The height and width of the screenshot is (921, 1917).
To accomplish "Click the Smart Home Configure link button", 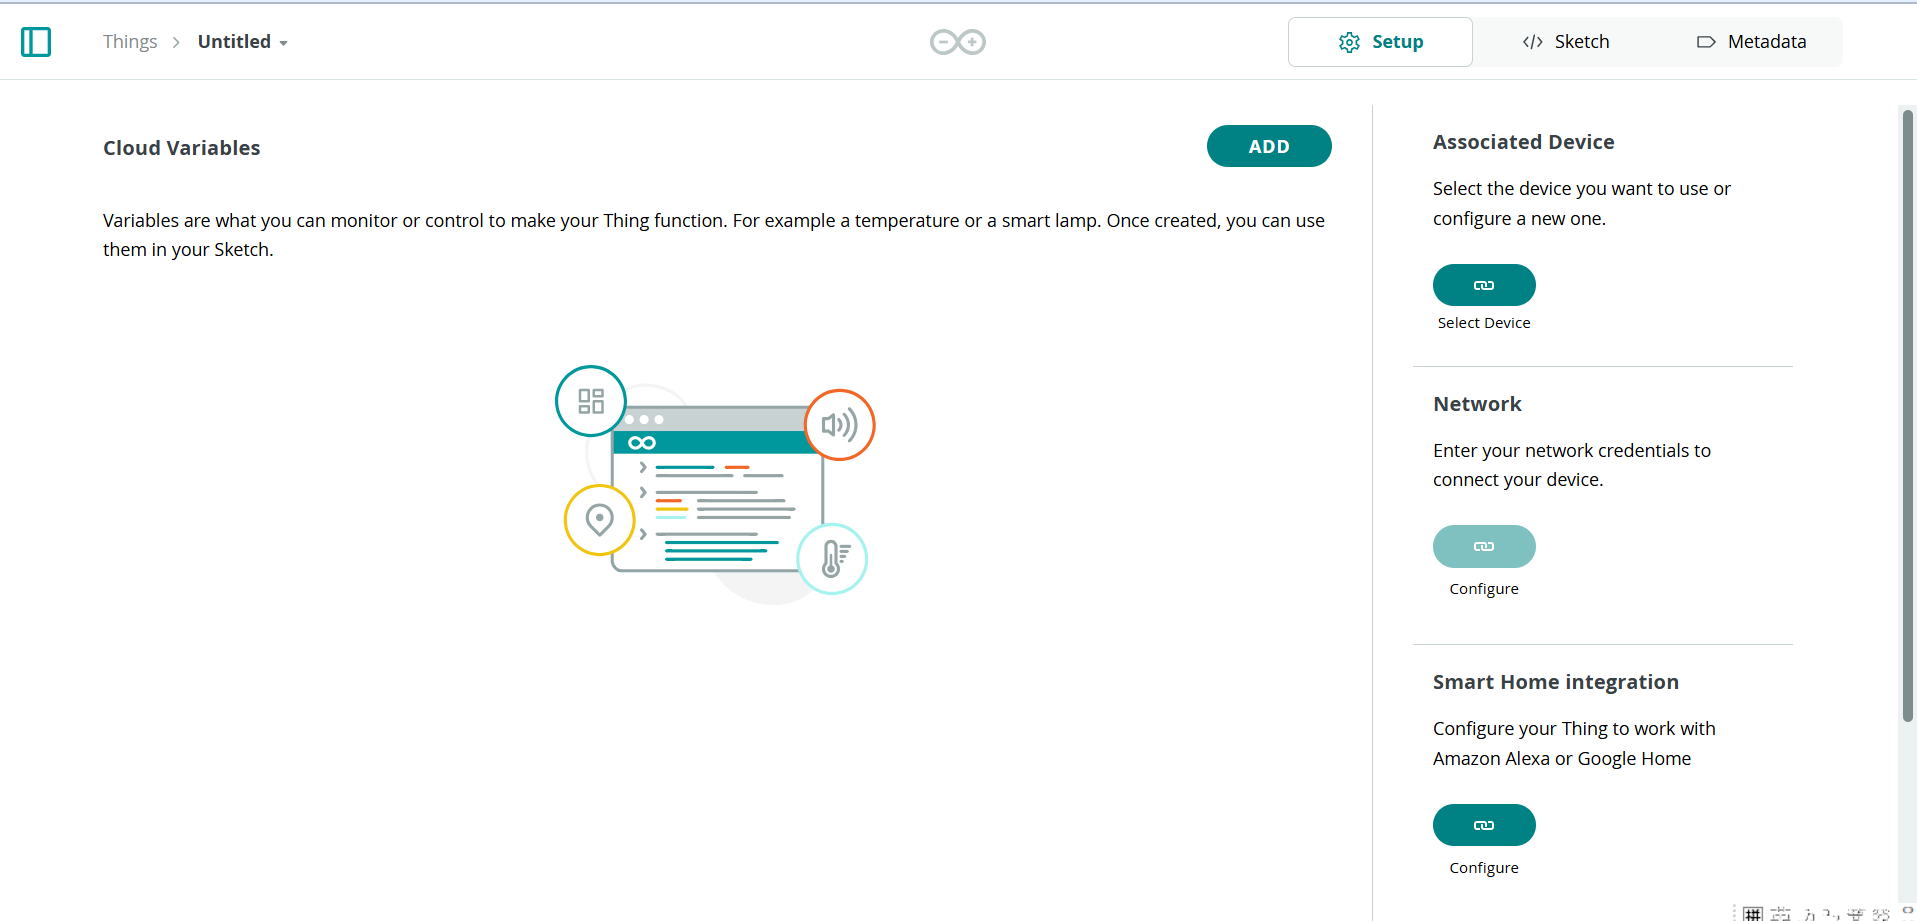I will tap(1484, 825).
